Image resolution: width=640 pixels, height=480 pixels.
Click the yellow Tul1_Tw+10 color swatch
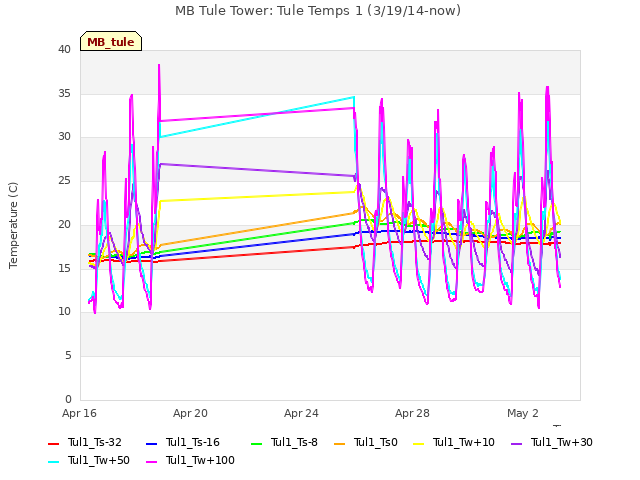click(418, 443)
